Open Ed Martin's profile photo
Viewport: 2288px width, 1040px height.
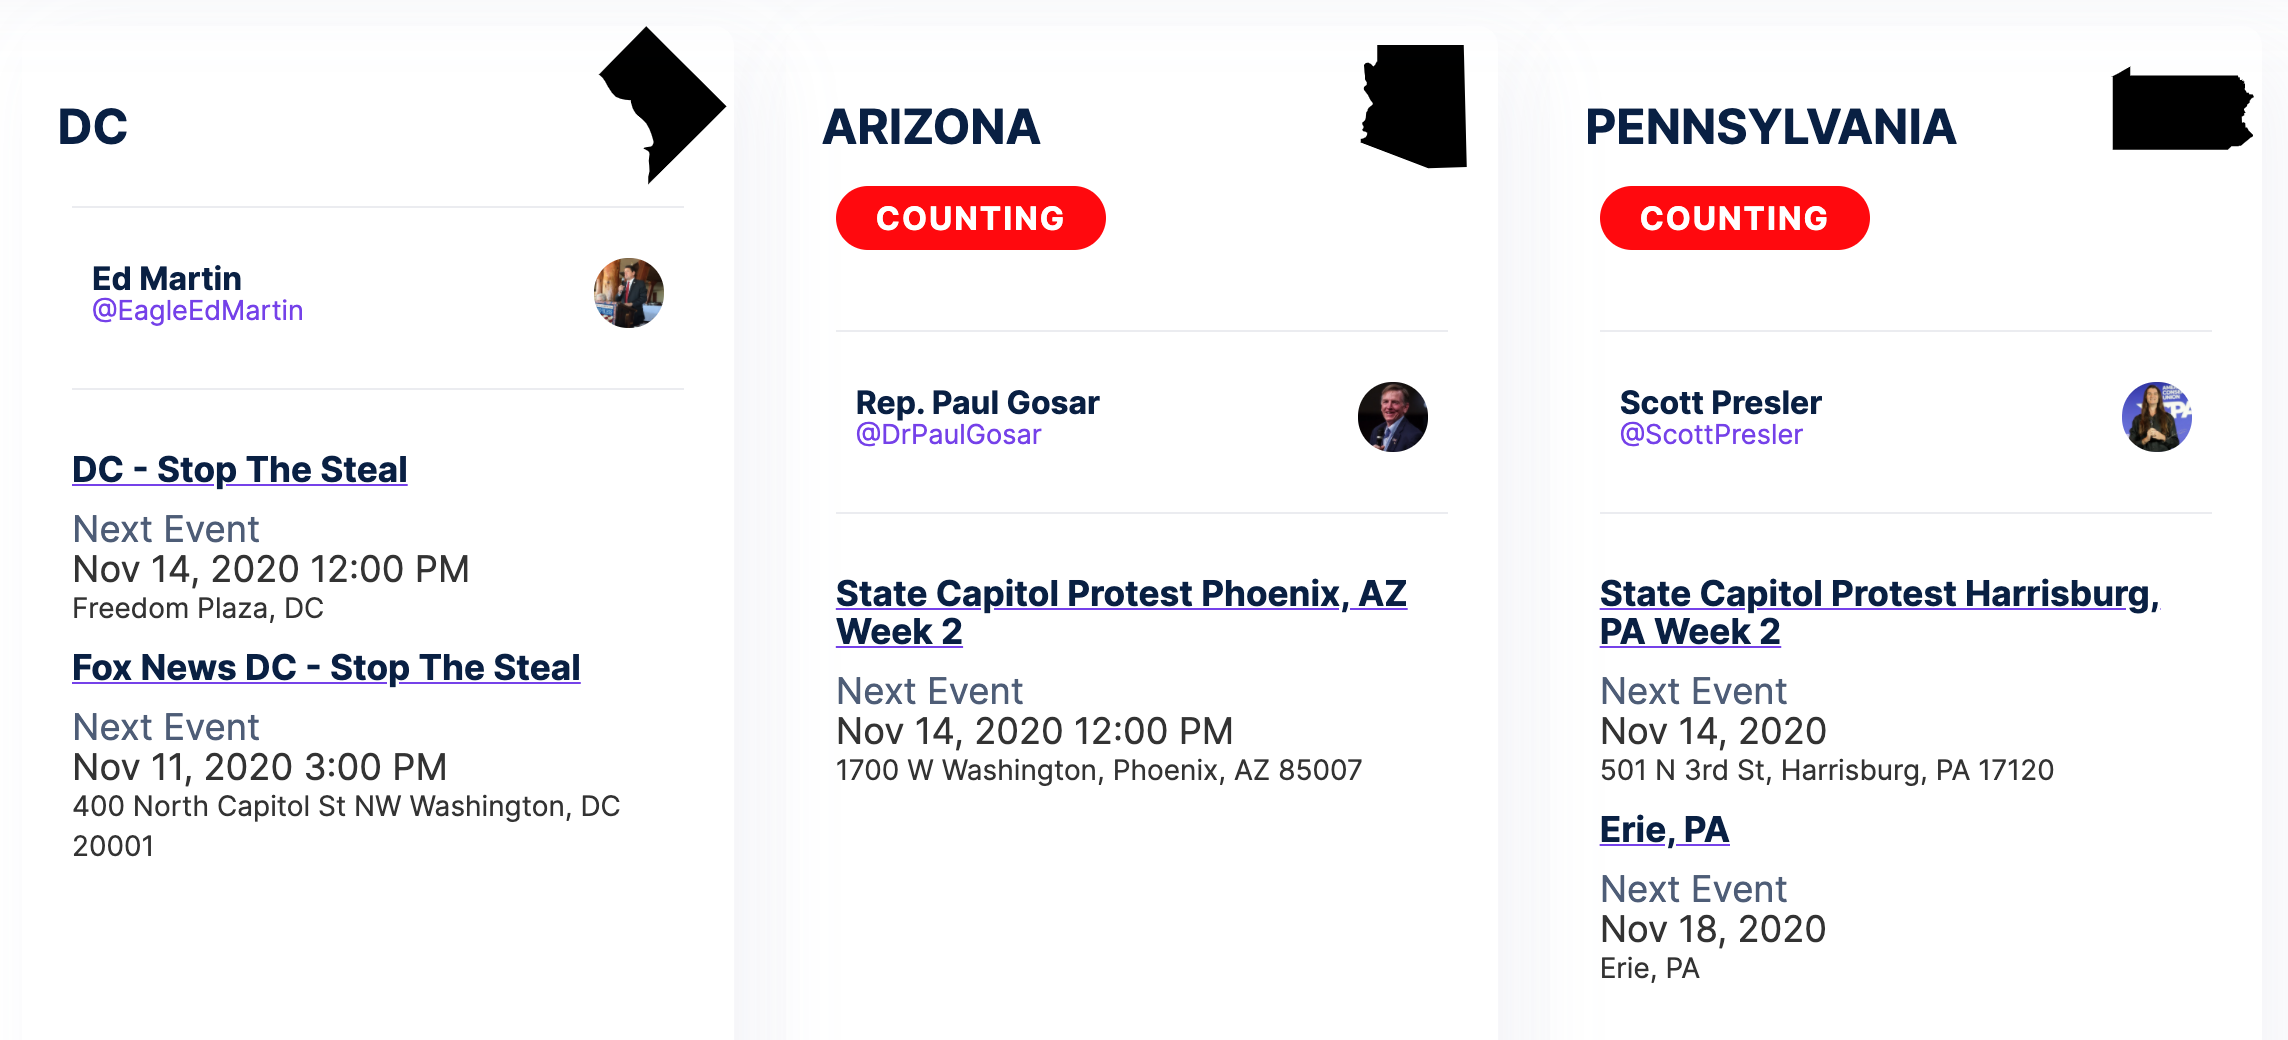[629, 293]
